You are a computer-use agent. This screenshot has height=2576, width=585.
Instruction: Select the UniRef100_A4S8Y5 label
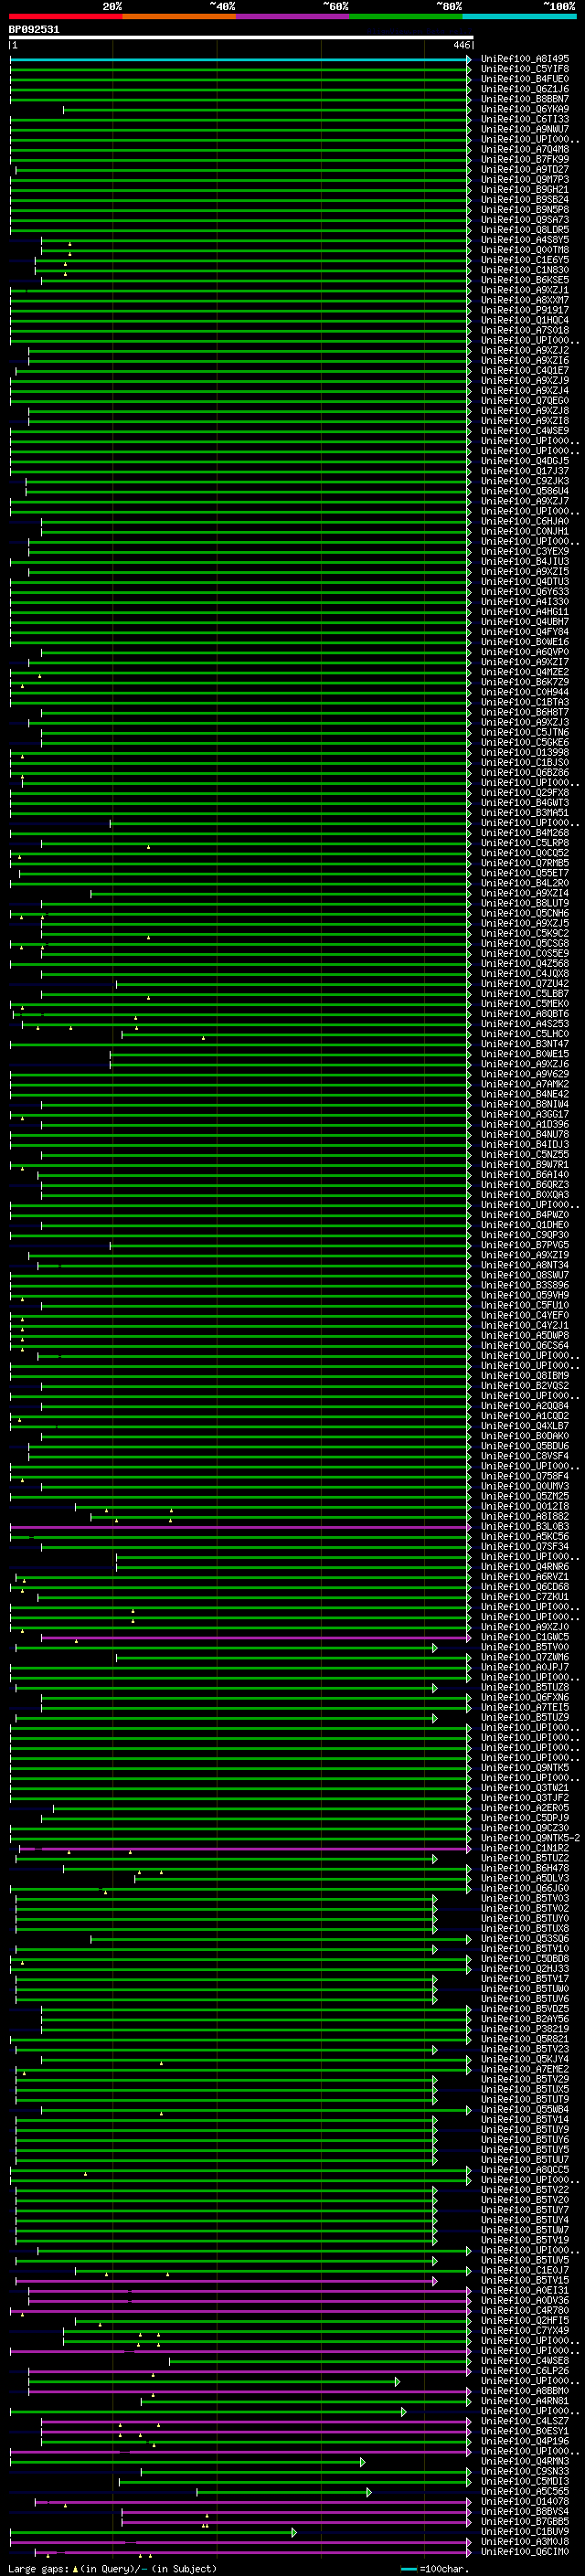click(525, 240)
